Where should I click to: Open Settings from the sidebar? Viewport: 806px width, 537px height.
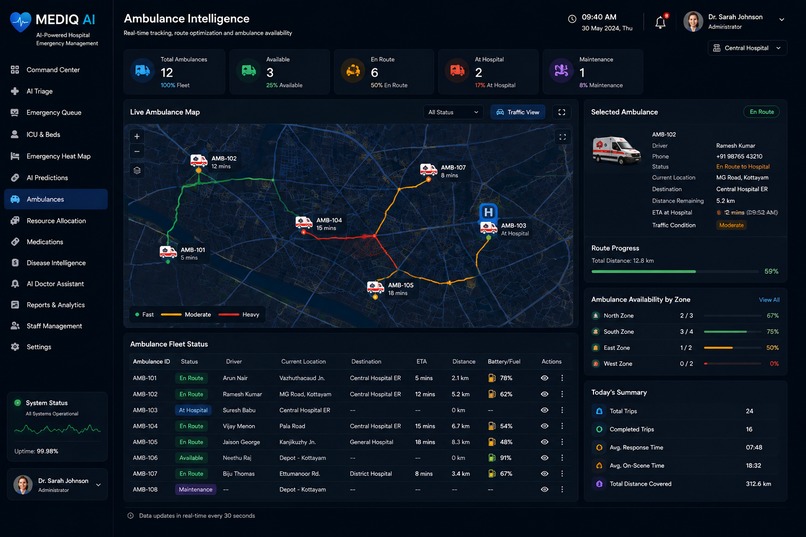click(x=56, y=347)
